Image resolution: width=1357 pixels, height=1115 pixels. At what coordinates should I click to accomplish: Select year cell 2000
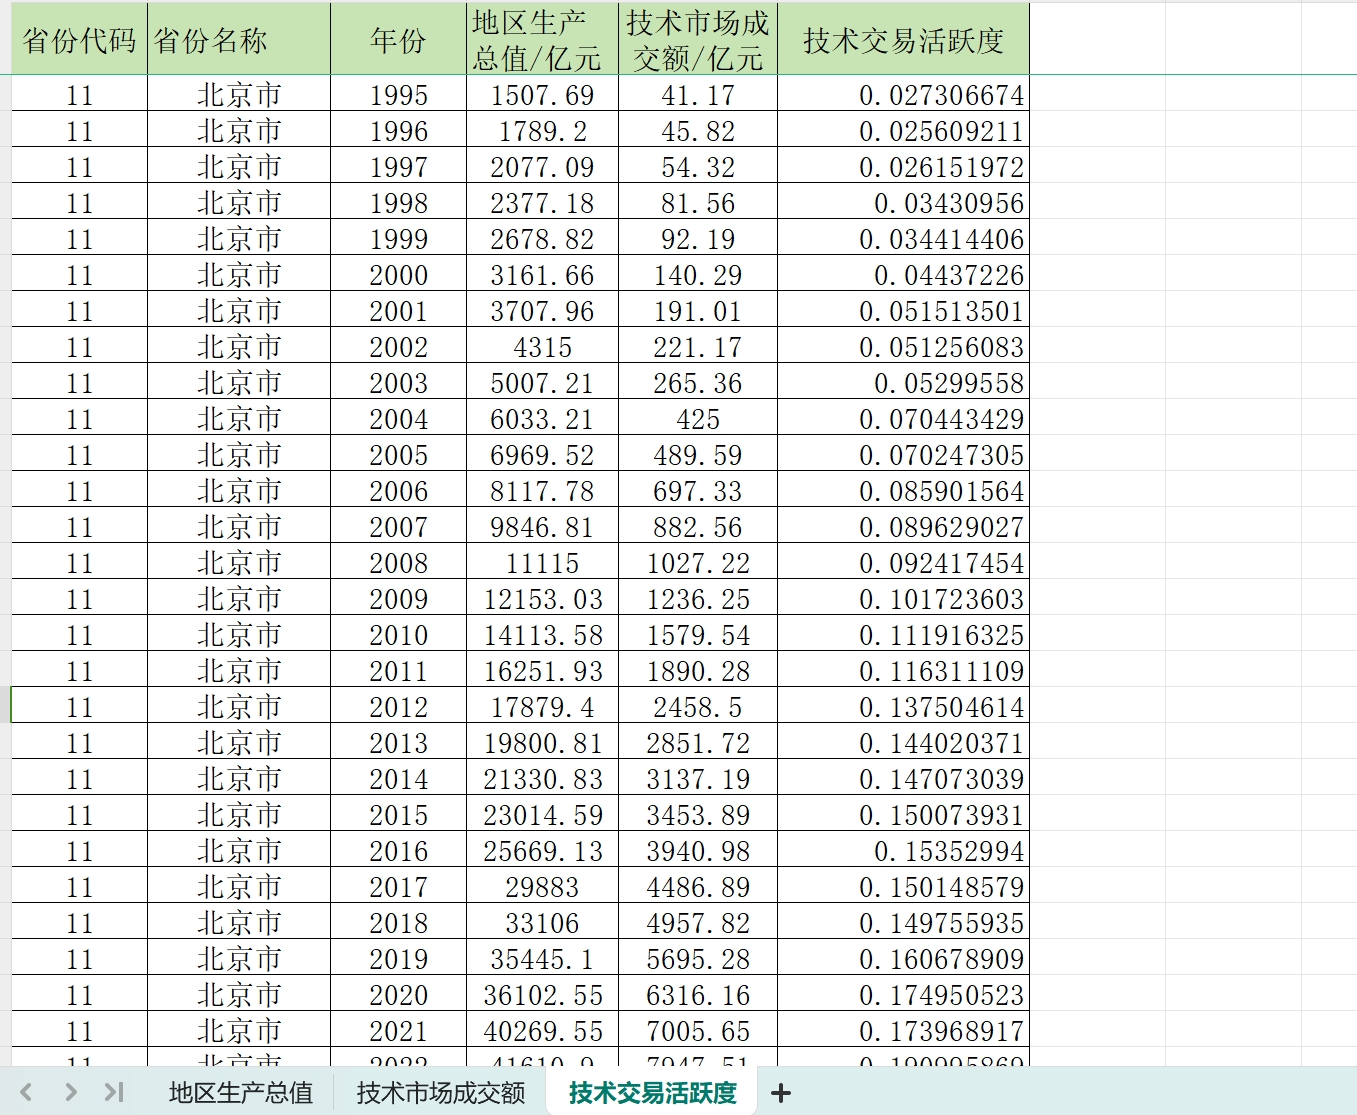(398, 275)
